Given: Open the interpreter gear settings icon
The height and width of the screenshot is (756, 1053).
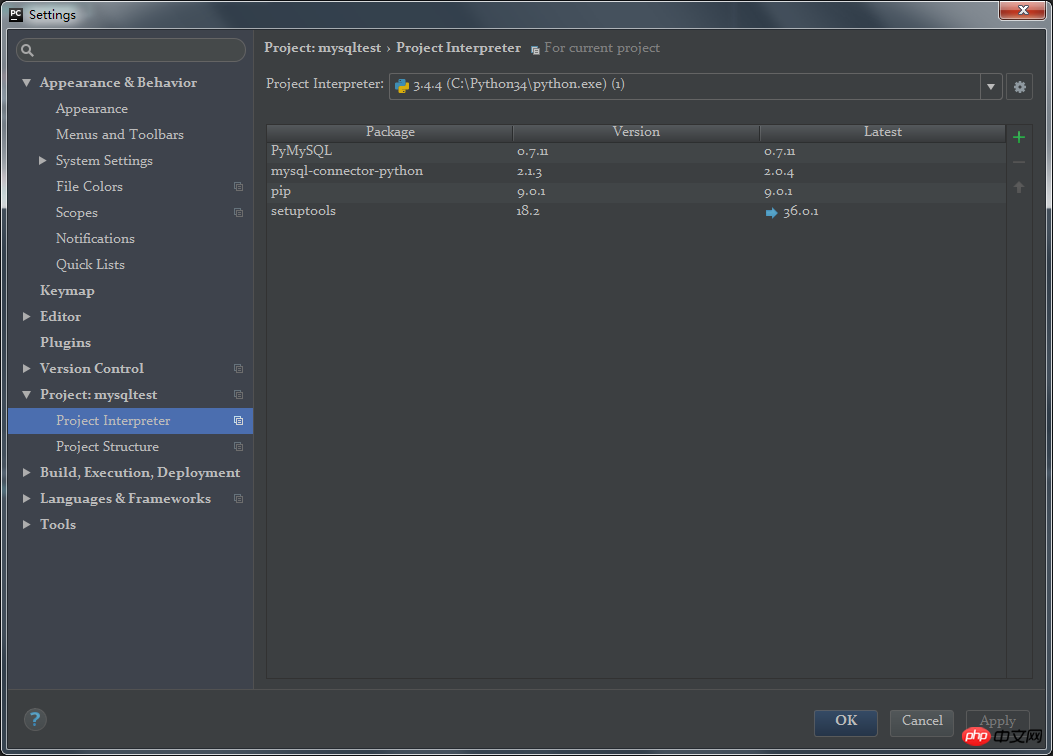Looking at the screenshot, I should click(1019, 87).
